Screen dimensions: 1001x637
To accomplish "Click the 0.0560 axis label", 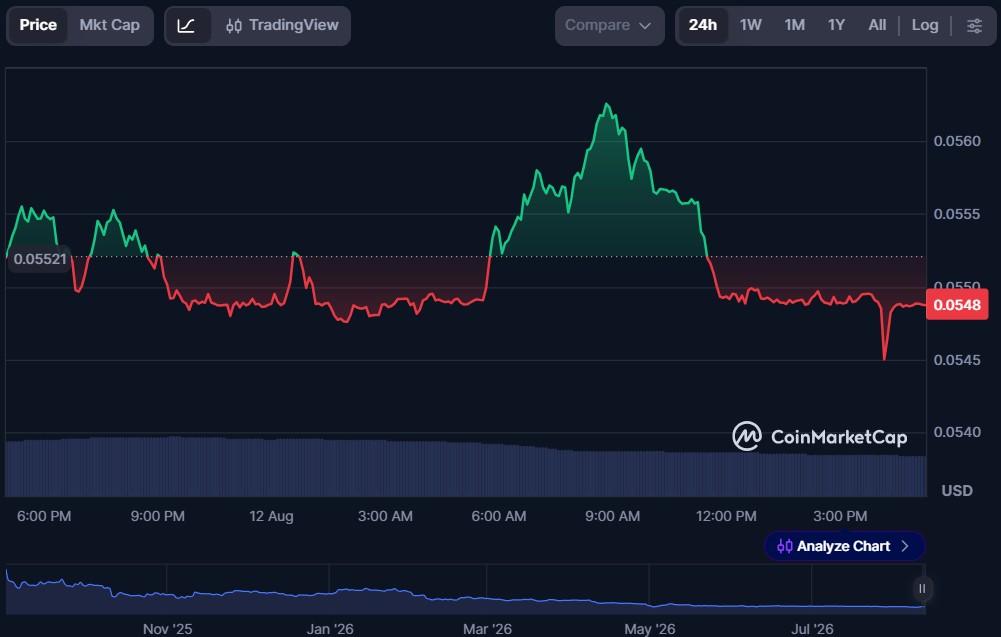I will 957,141.
